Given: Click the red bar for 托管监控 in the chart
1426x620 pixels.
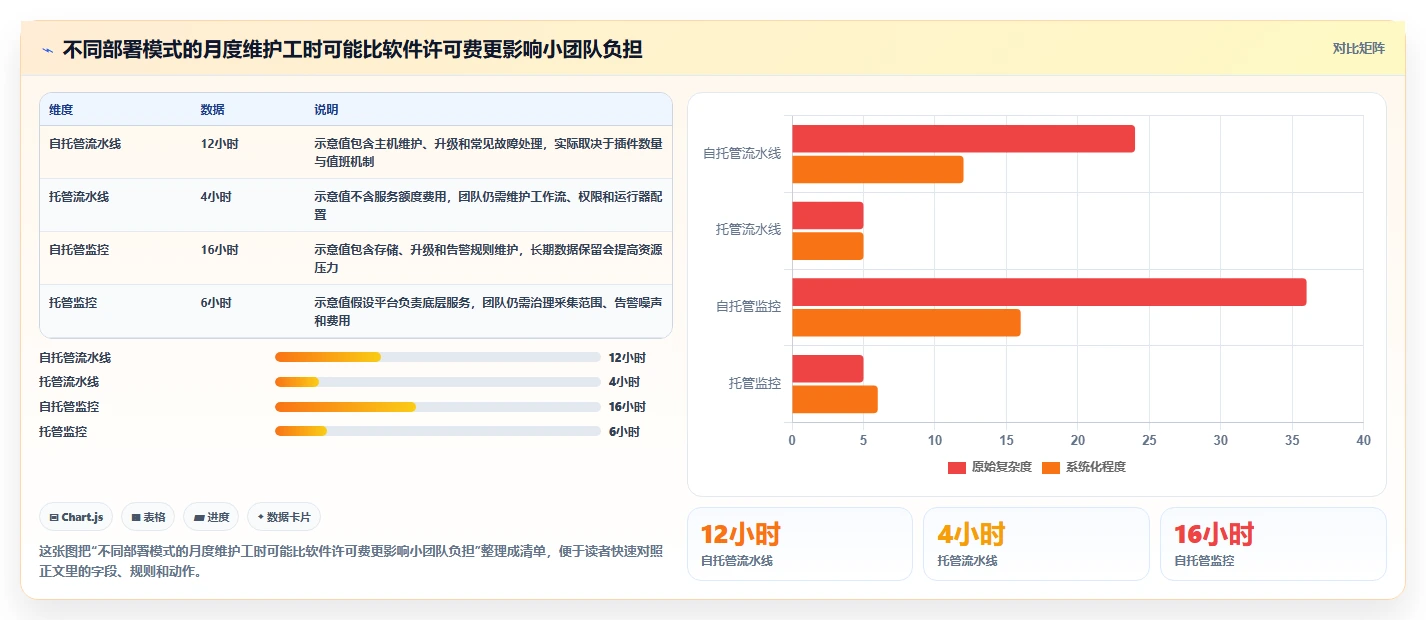Looking at the screenshot, I should (827, 368).
